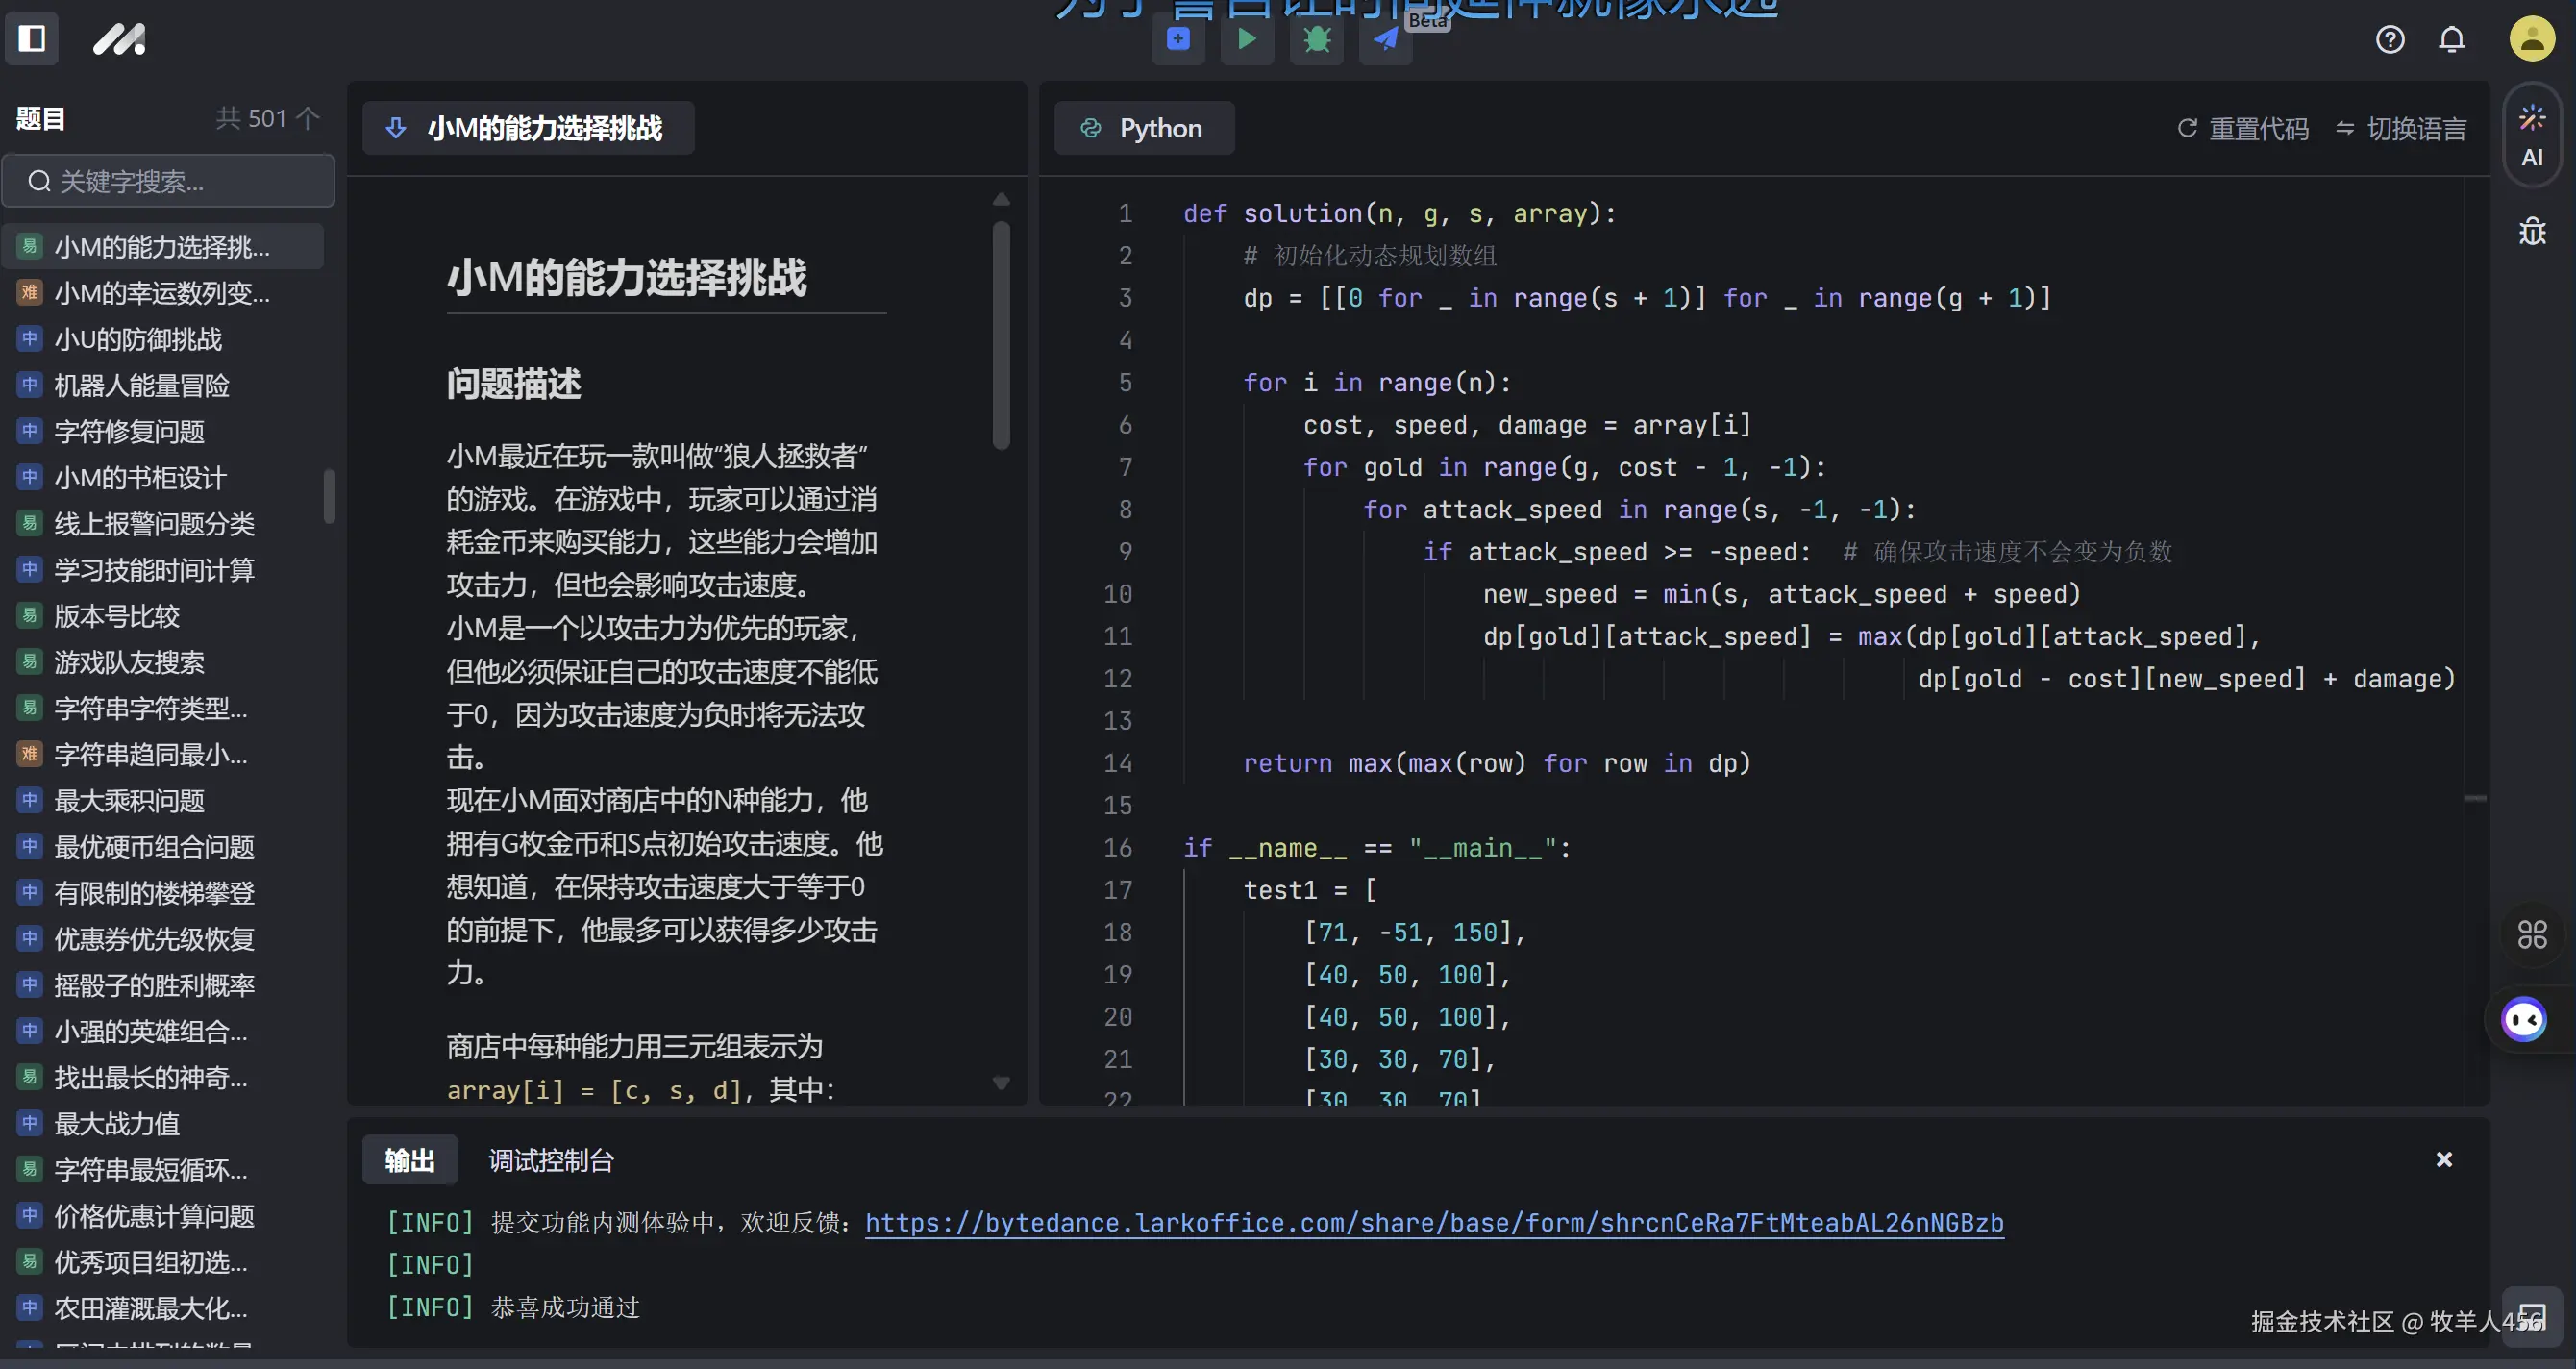Image resolution: width=2576 pixels, height=1369 pixels.
Task: Click the 关键字搜索 search field in the sidebar
Action: point(168,181)
